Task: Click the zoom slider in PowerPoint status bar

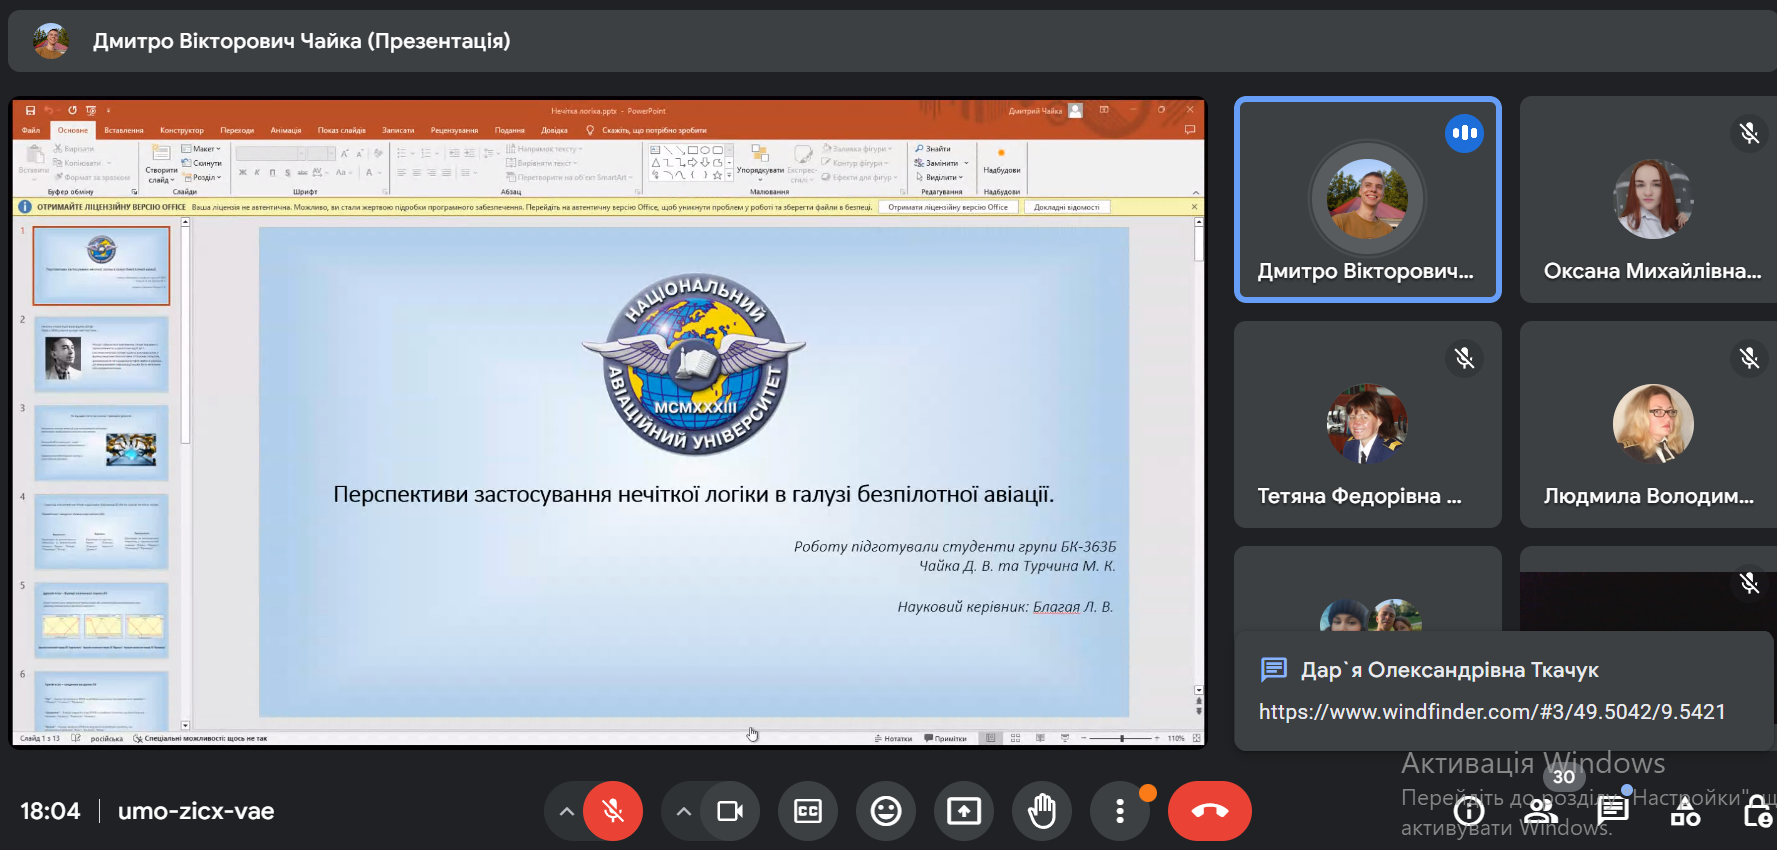Action: (1121, 738)
